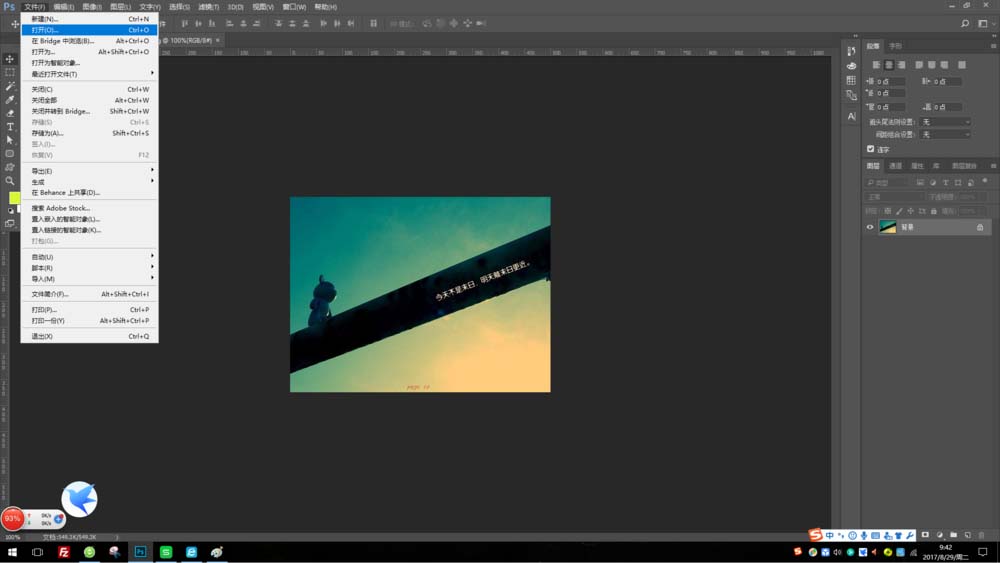Hide the 背景 layer via eye icon
The image size is (1000, 563).
pyautogui.click(x=870, y=227)
